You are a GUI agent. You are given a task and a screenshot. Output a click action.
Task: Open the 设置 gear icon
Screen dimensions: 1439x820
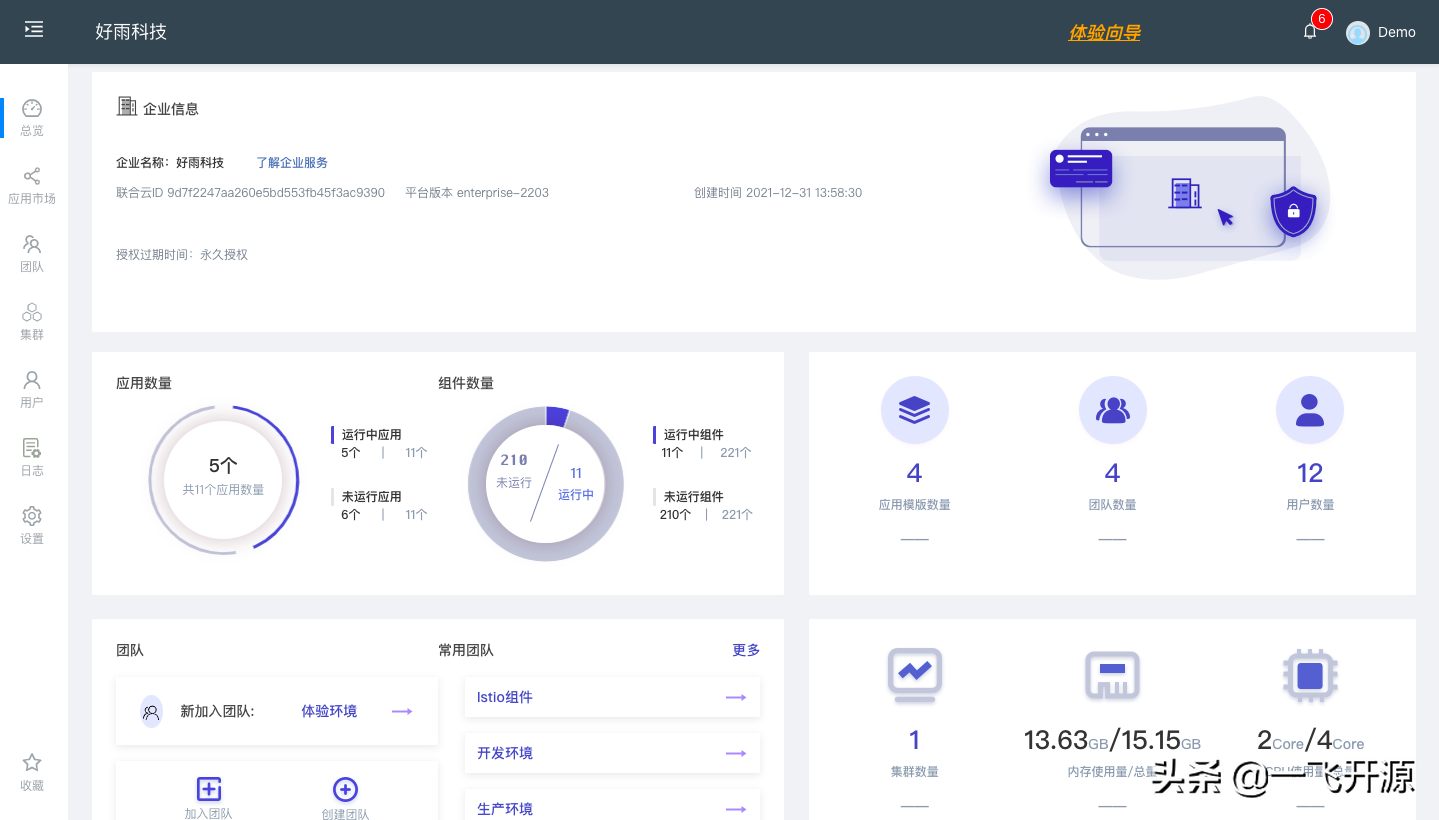point(31,516)
